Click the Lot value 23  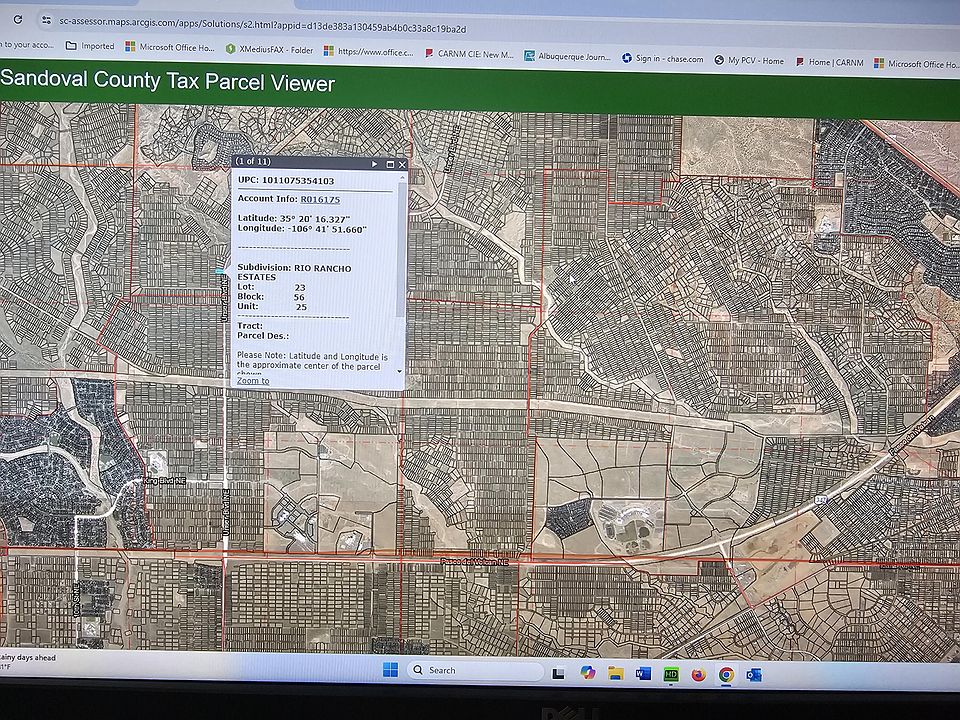pos(299,287)
